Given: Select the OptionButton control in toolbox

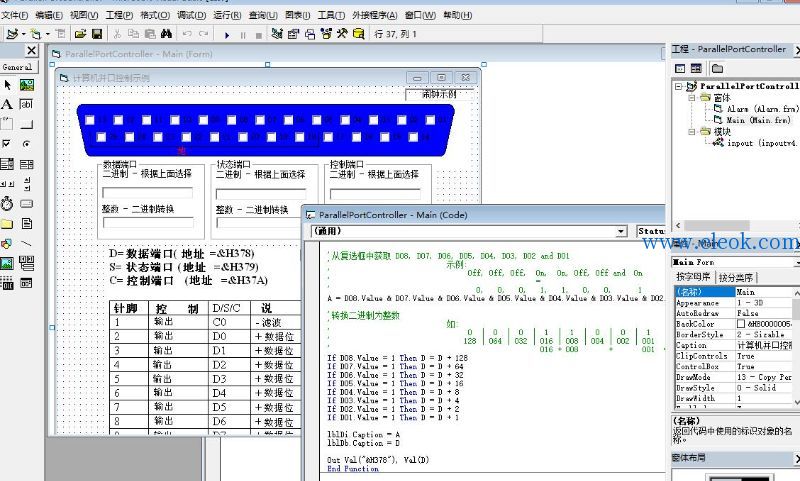Looking at the screenshot, I should tap(27, 144).
